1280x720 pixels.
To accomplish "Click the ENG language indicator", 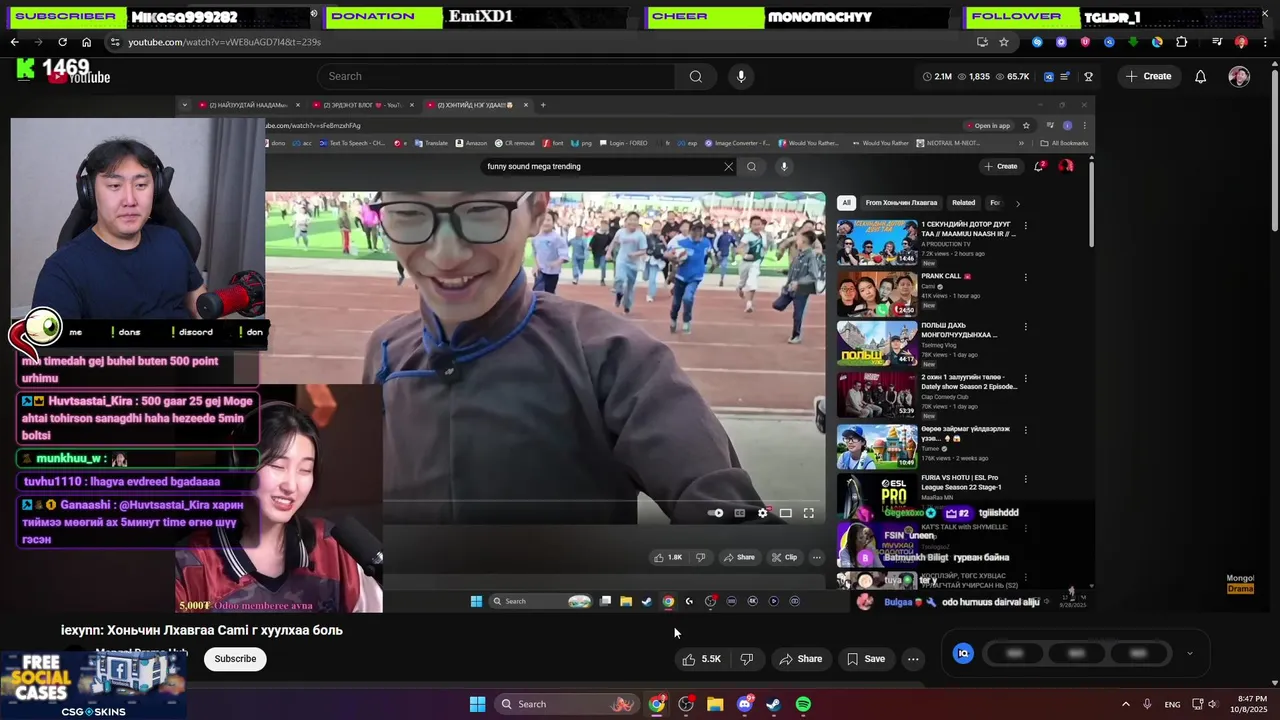I will (x=1172, y=704).
